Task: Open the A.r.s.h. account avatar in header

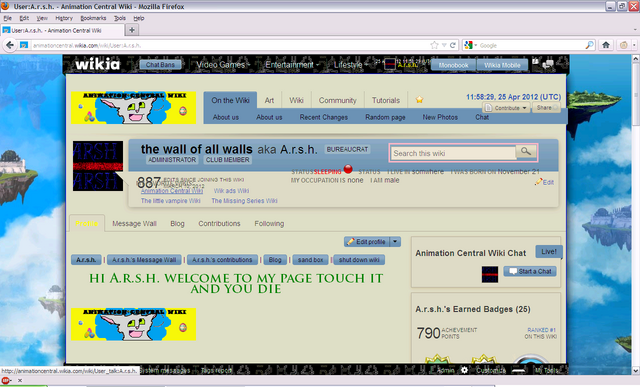Action: click(x=390, y=64)
